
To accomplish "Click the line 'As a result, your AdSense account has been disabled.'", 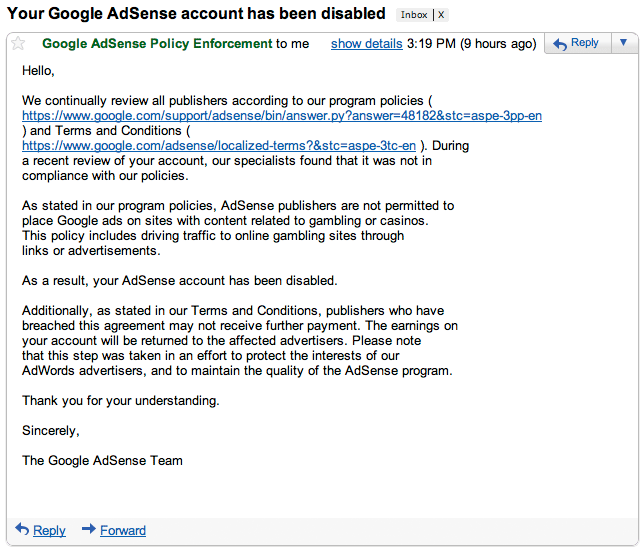I will pos(180,281).
